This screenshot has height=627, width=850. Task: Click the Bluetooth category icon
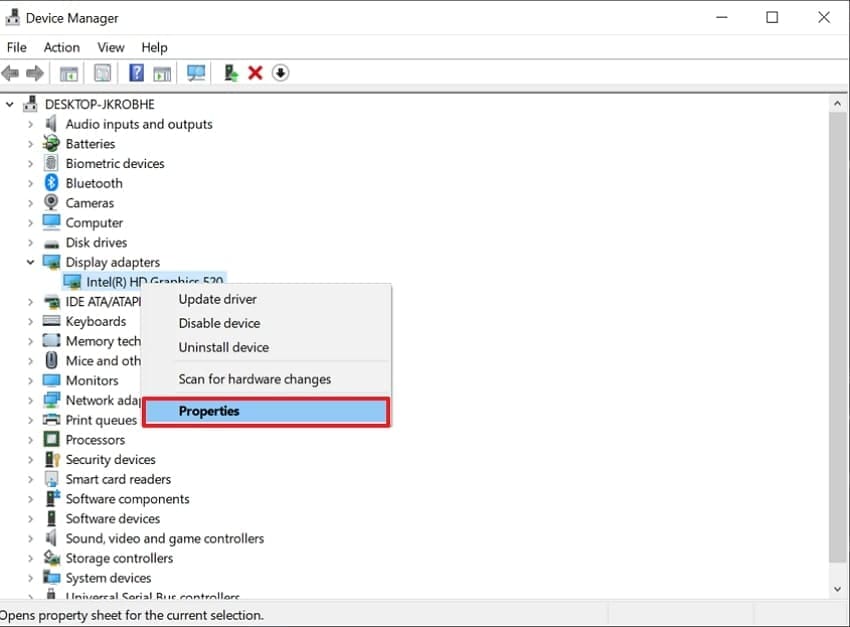pyautogui.click(x=51, y=183)
